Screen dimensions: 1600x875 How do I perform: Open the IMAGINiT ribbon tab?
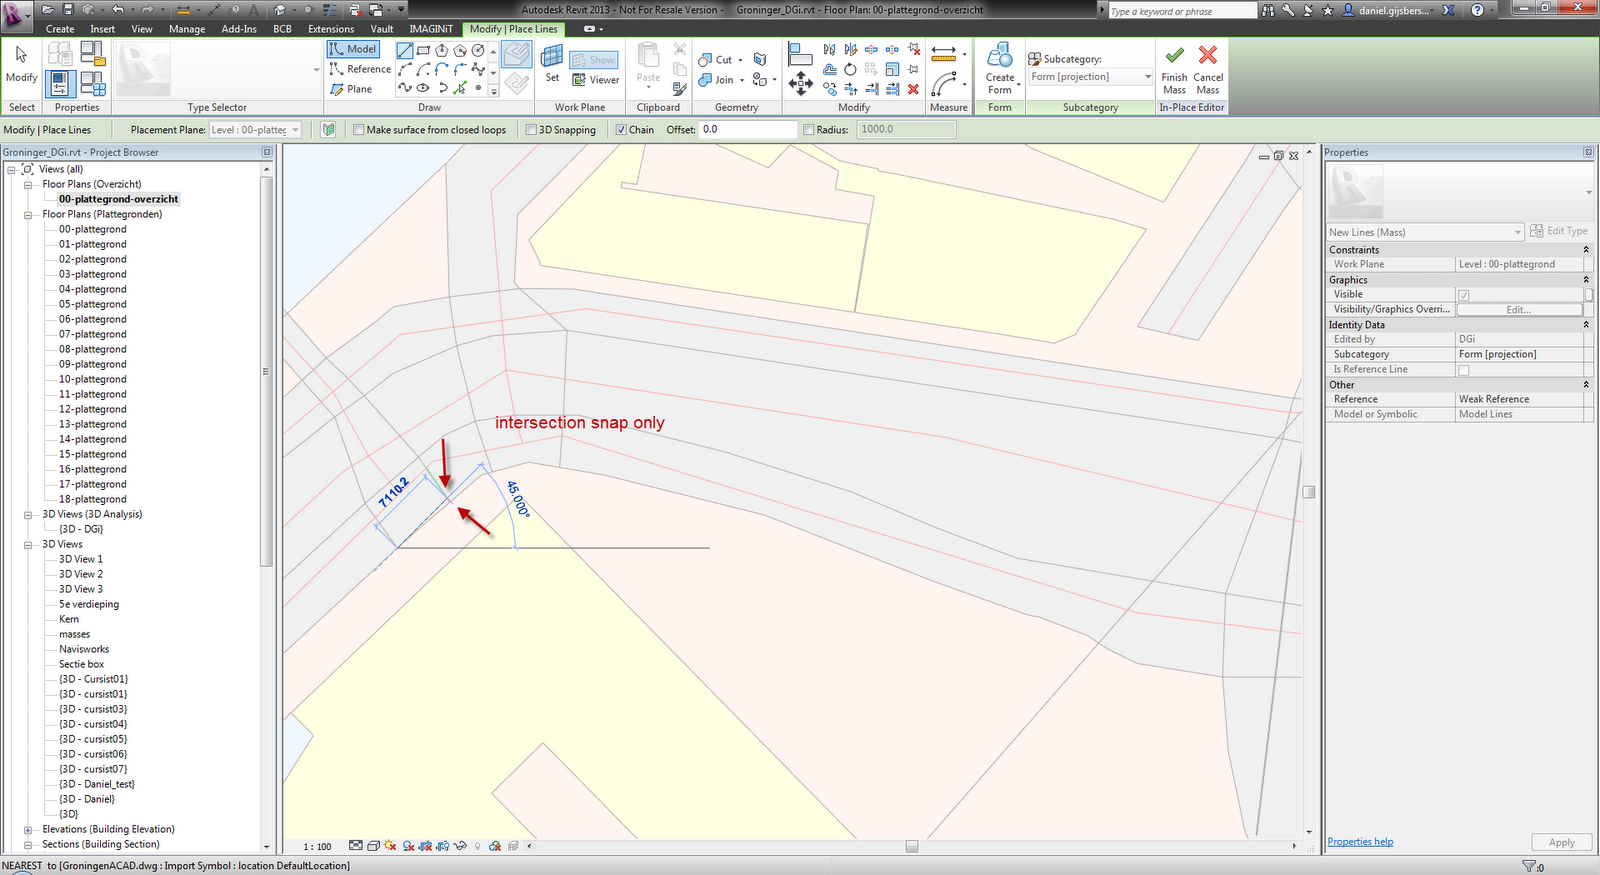(x=431, y=29)
